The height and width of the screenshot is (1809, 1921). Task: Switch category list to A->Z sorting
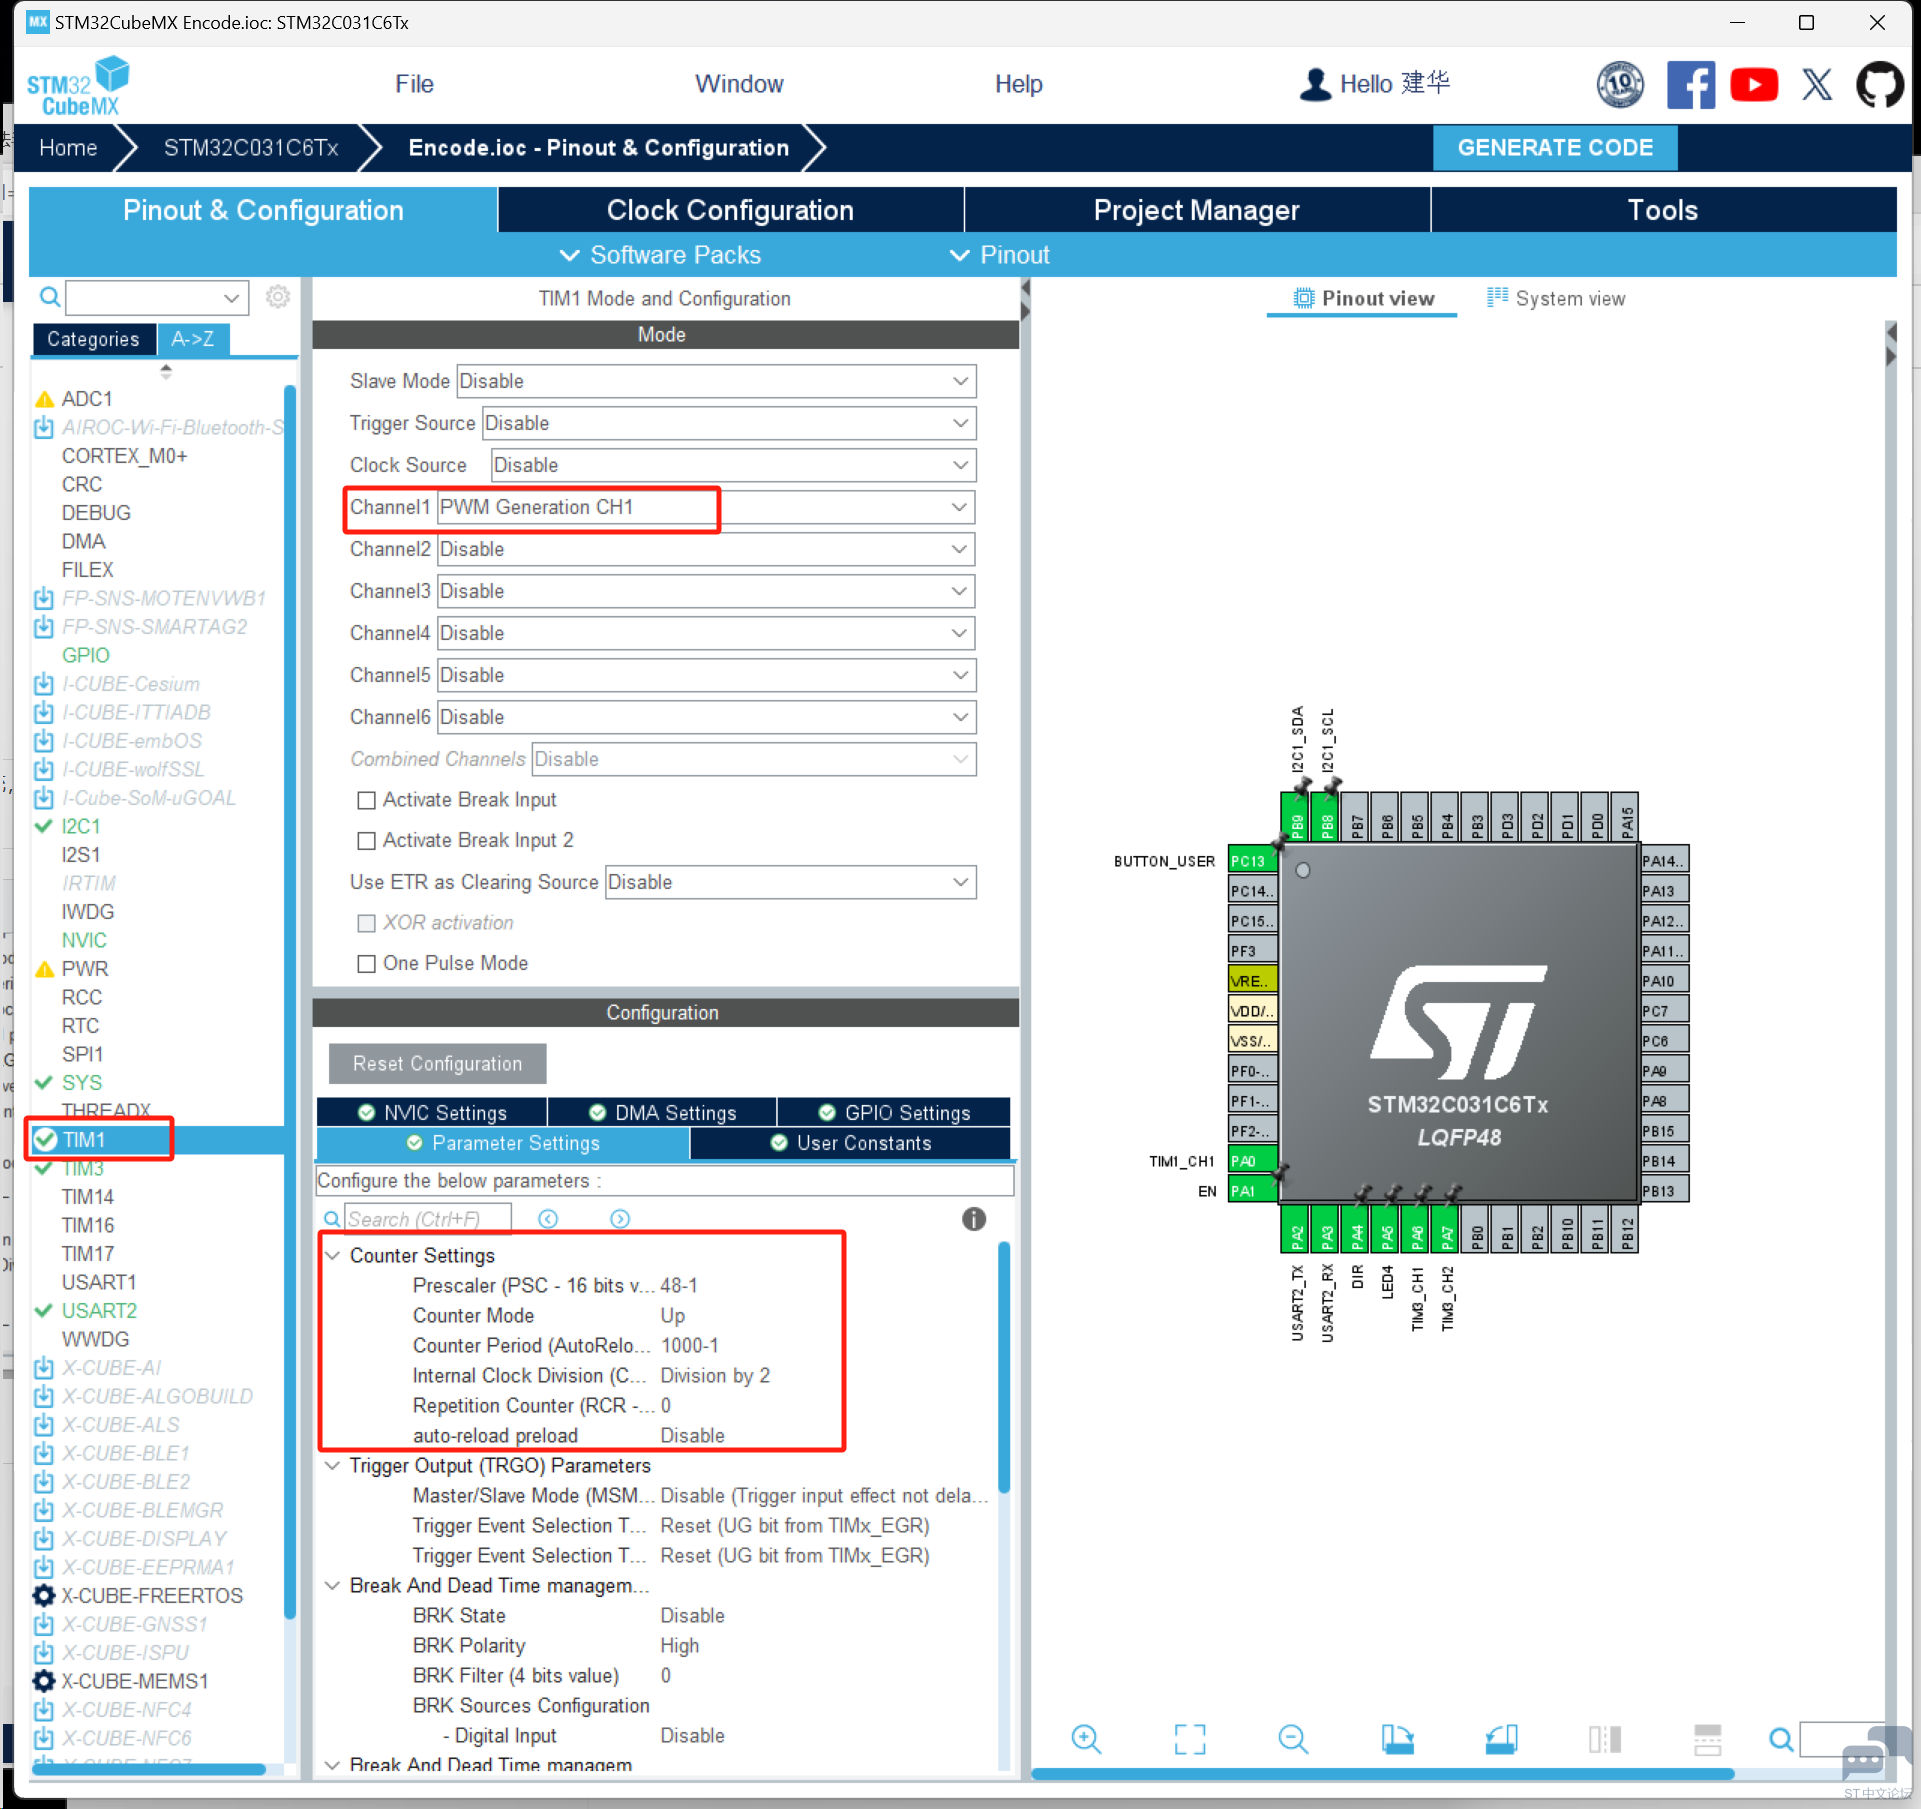(x=193, y=339)
